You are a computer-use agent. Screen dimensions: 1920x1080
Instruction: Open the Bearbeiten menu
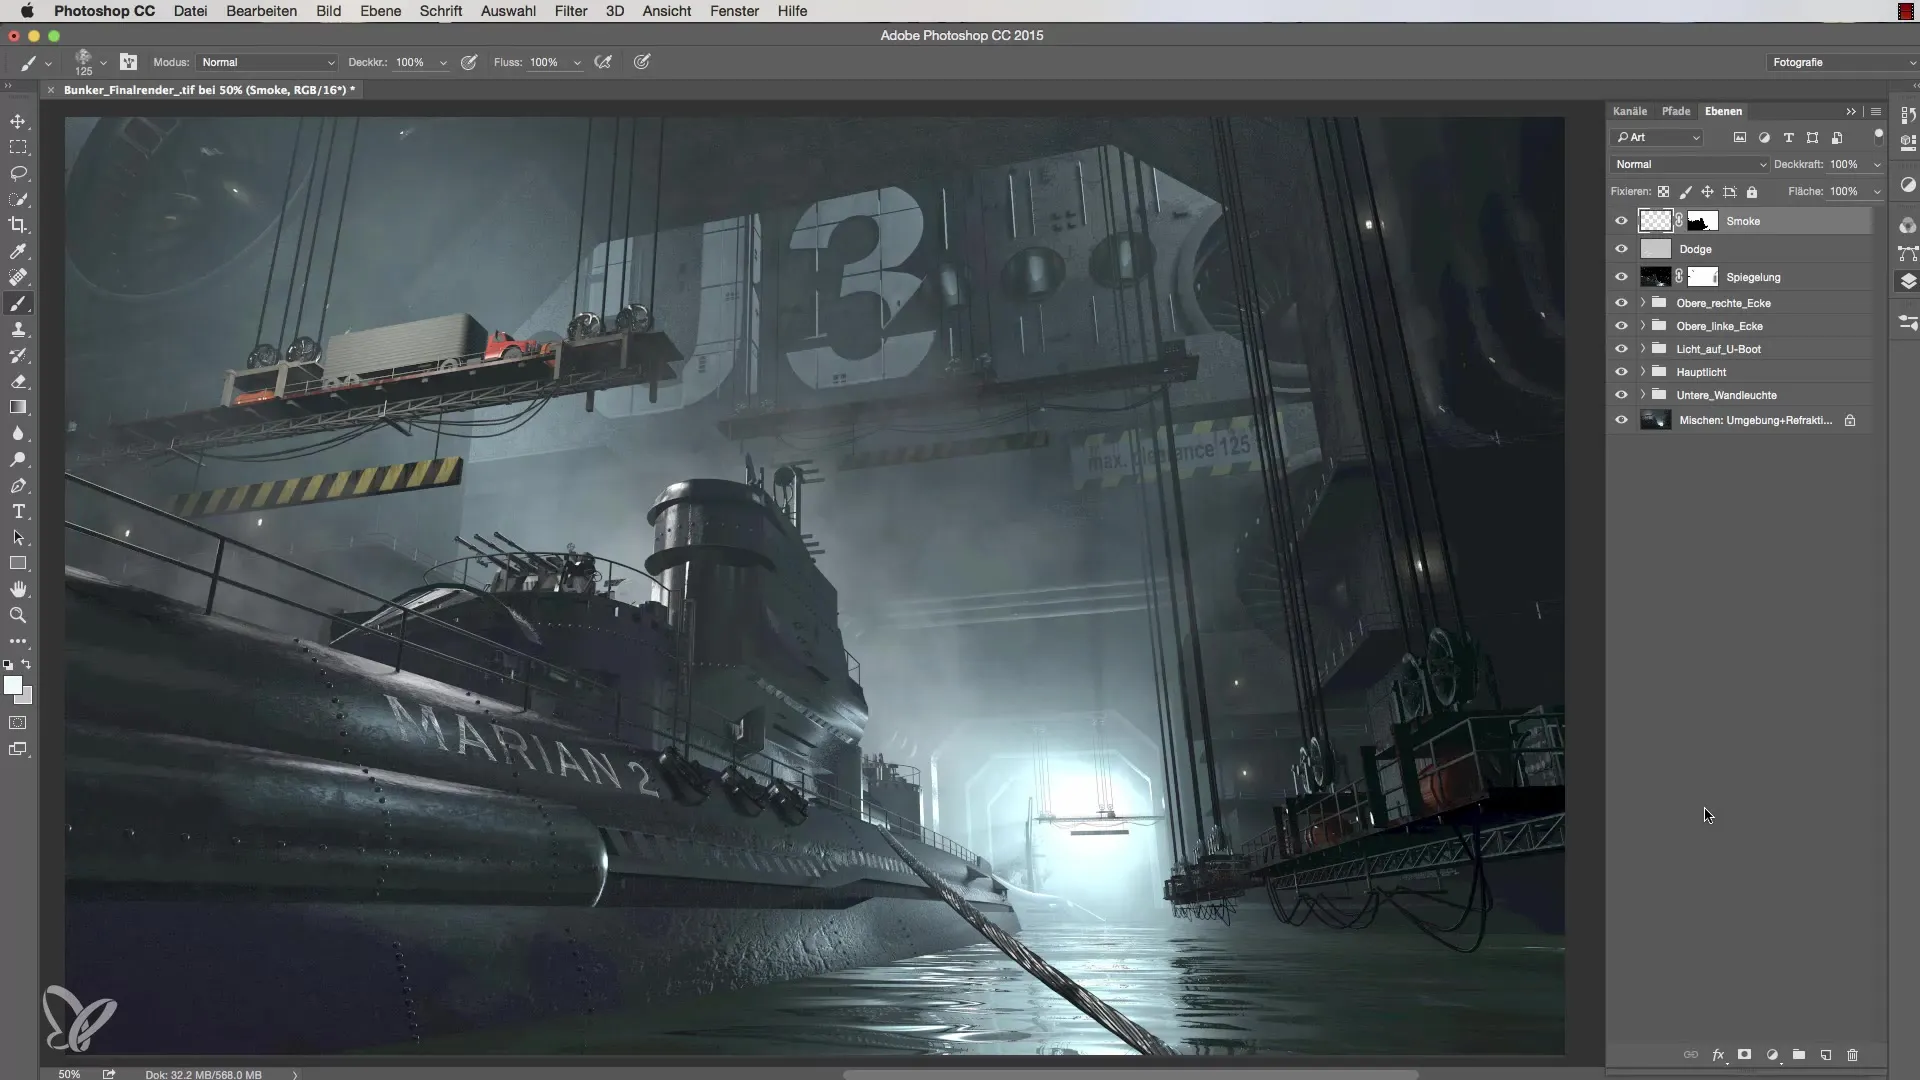point(261,11)
